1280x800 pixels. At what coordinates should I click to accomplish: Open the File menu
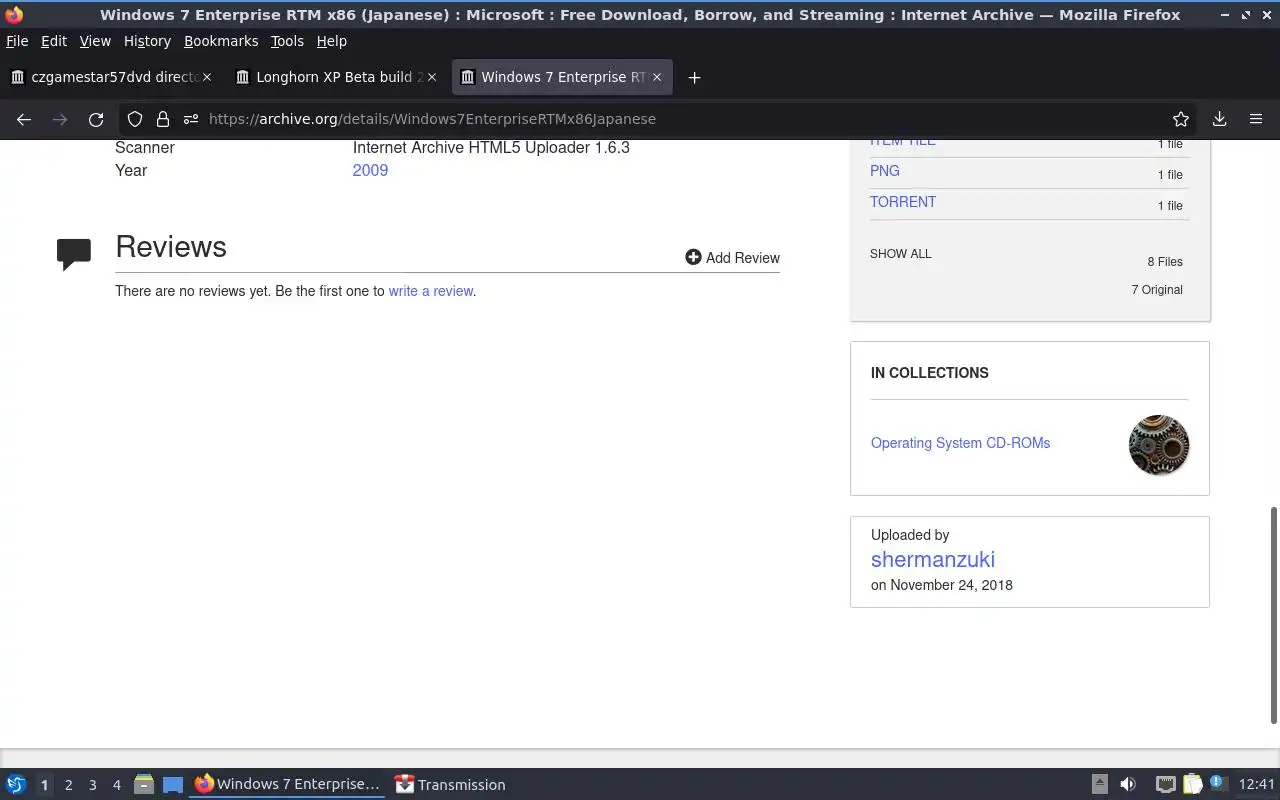[x=17, y=41]
